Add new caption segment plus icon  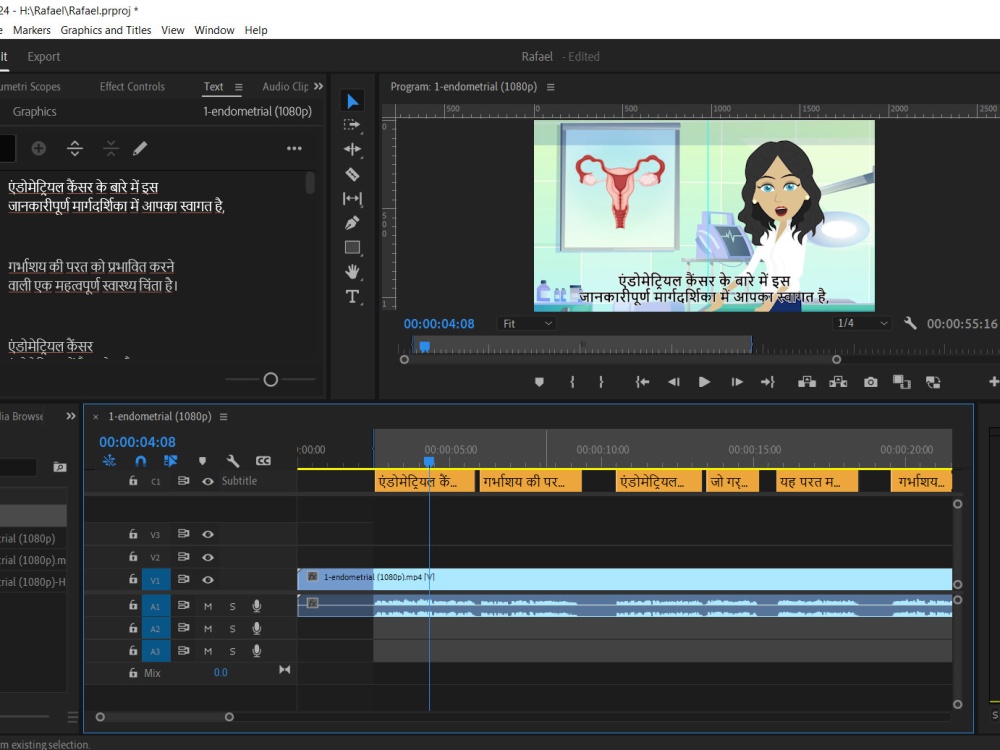click(x=39, y=149)
